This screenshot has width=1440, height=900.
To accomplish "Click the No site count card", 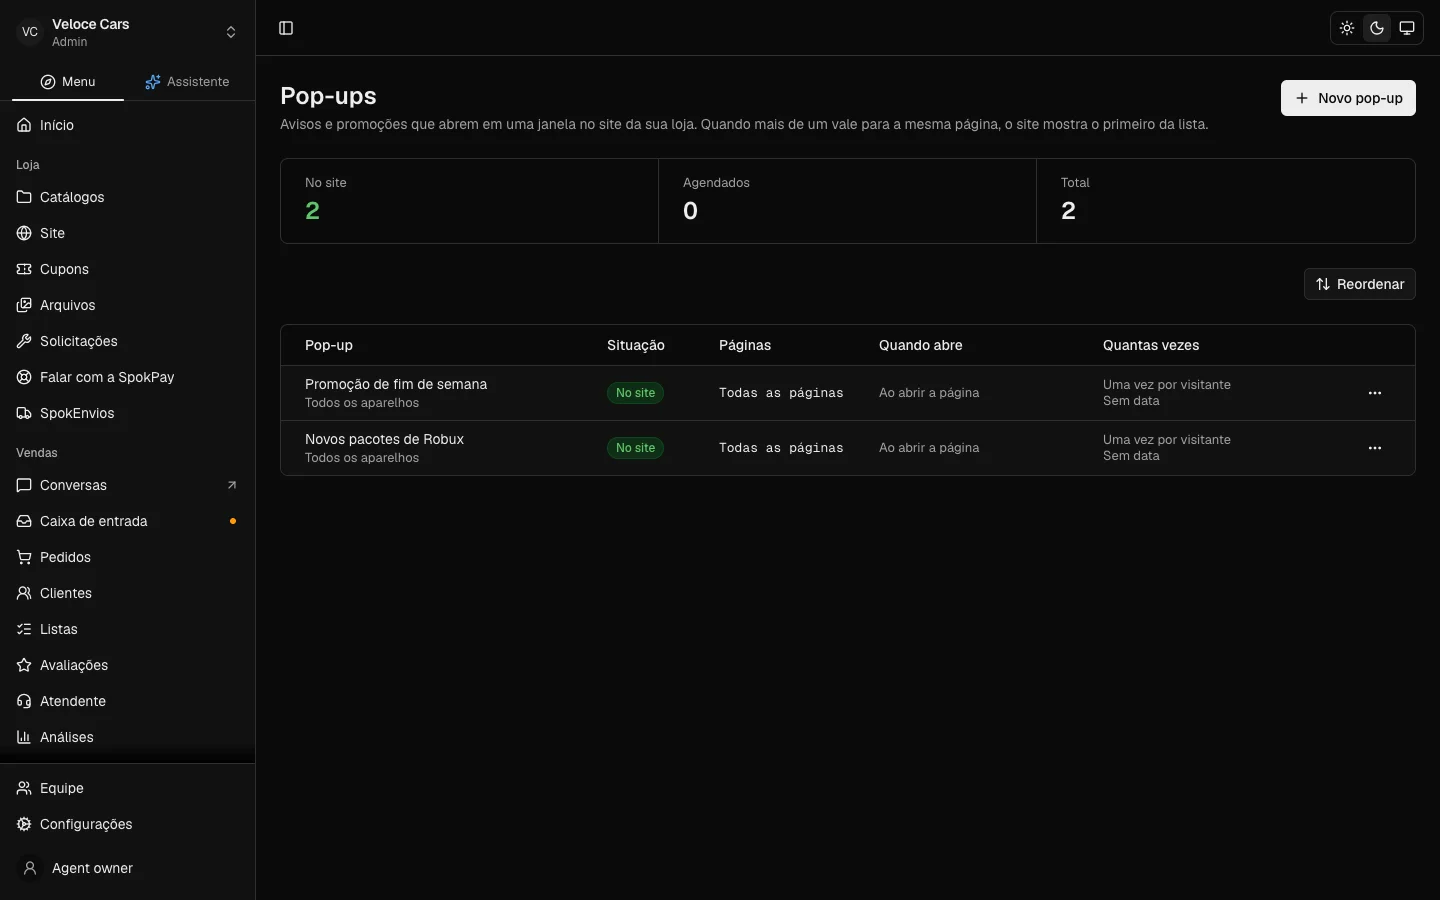I will 469,201.
